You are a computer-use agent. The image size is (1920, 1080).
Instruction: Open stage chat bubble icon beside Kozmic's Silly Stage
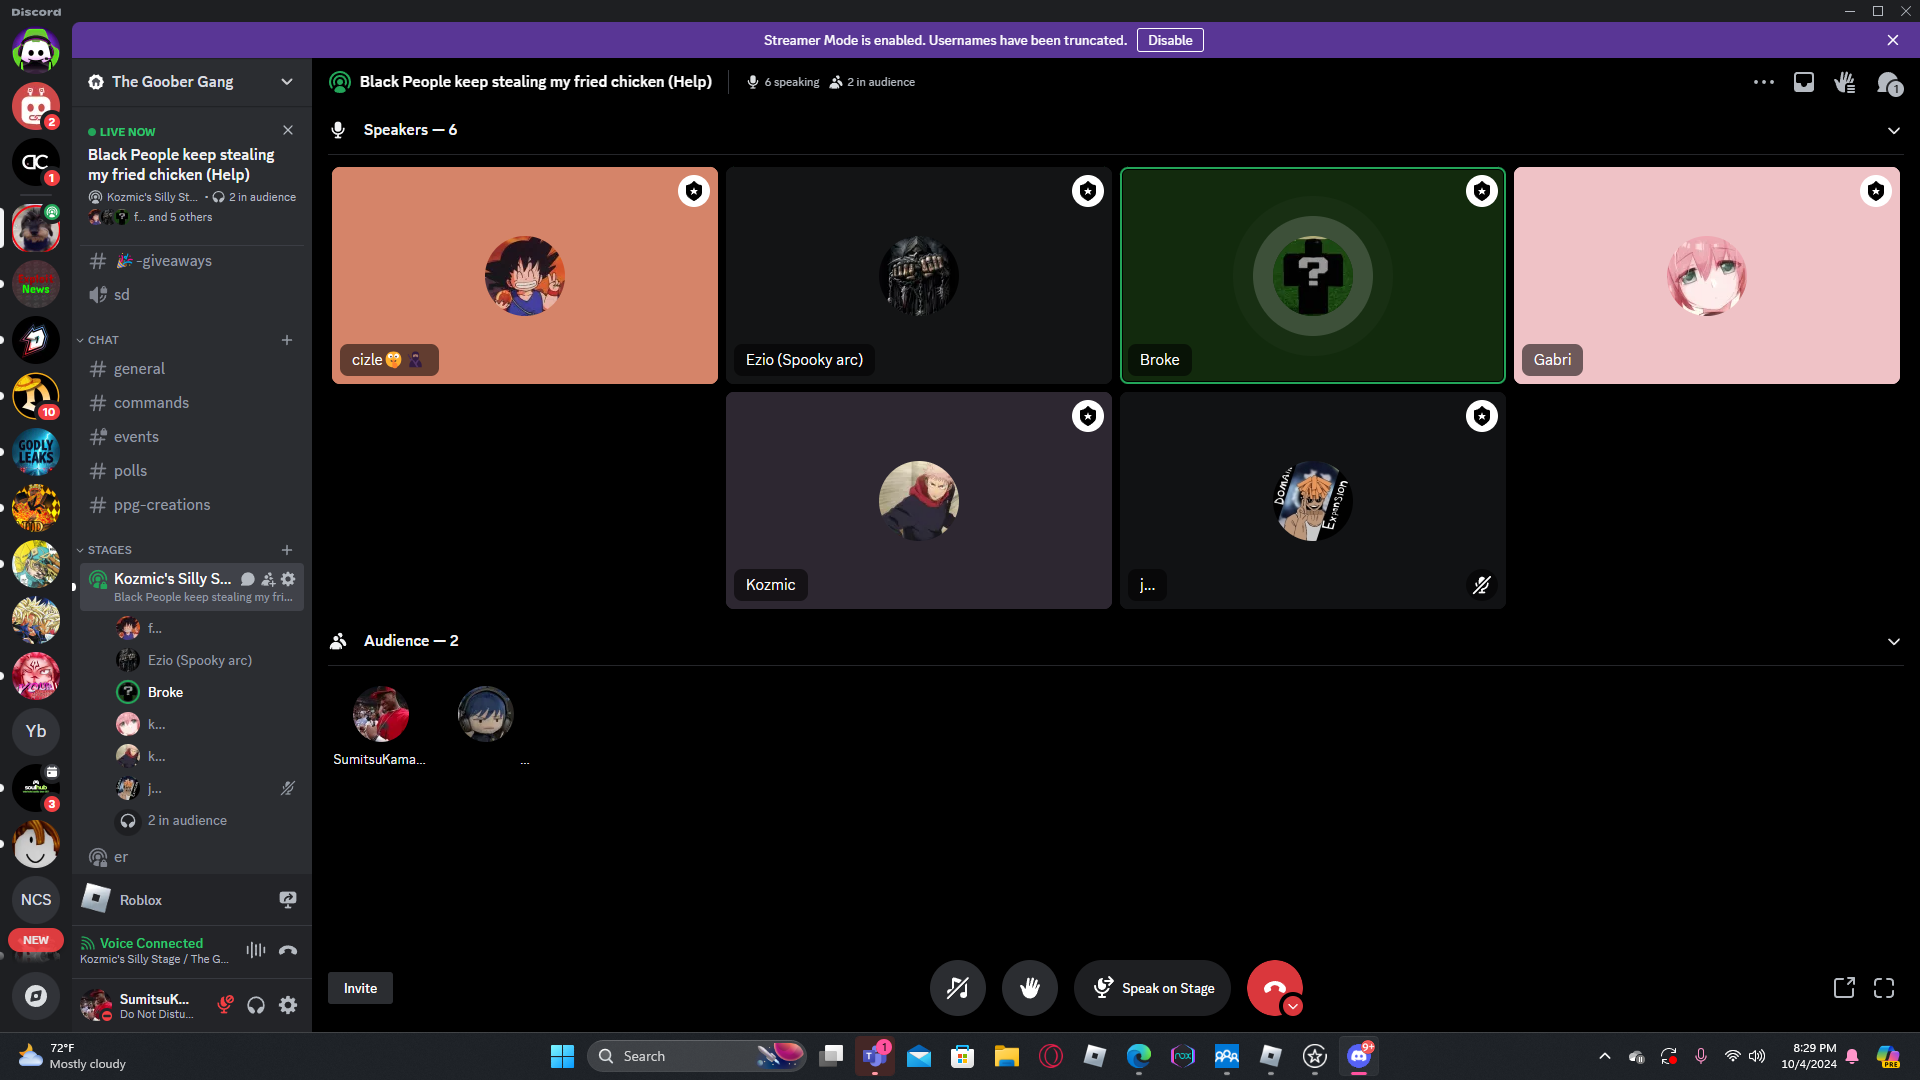click(x=248, y=579)
